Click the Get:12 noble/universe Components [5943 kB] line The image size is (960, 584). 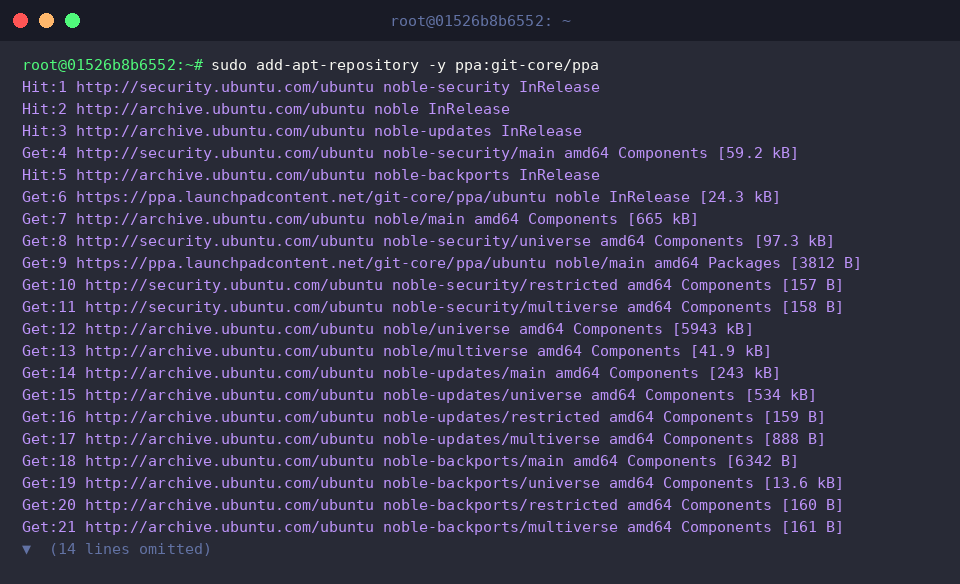coord(388,329)
